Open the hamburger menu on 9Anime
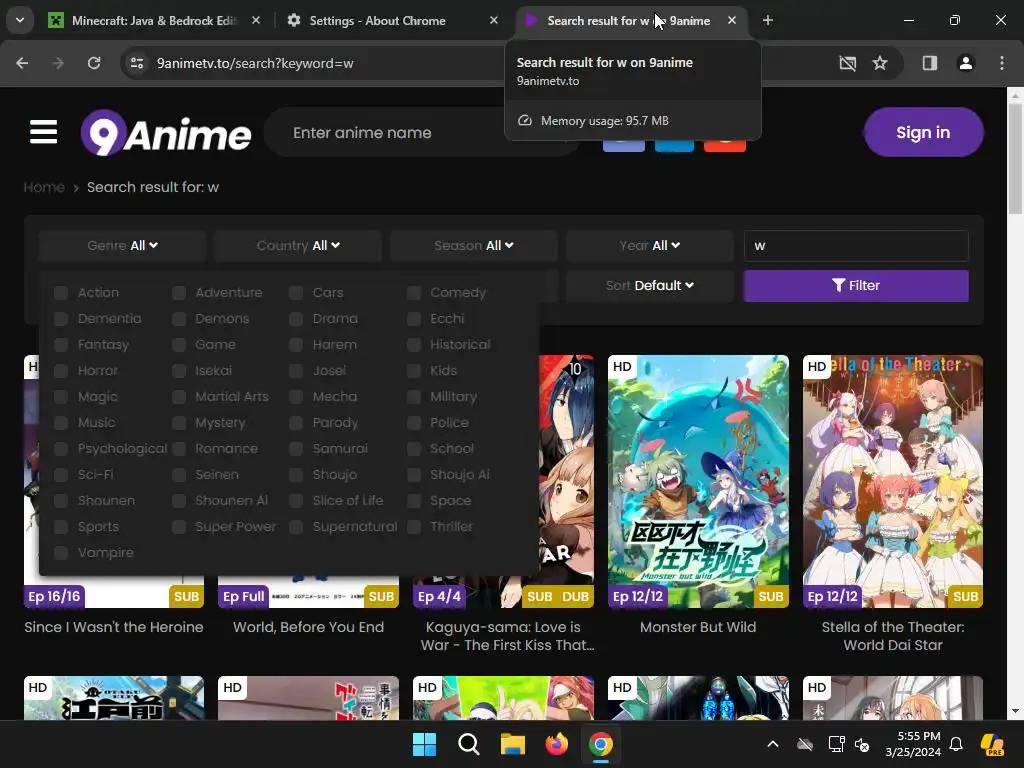 point(43,132)
